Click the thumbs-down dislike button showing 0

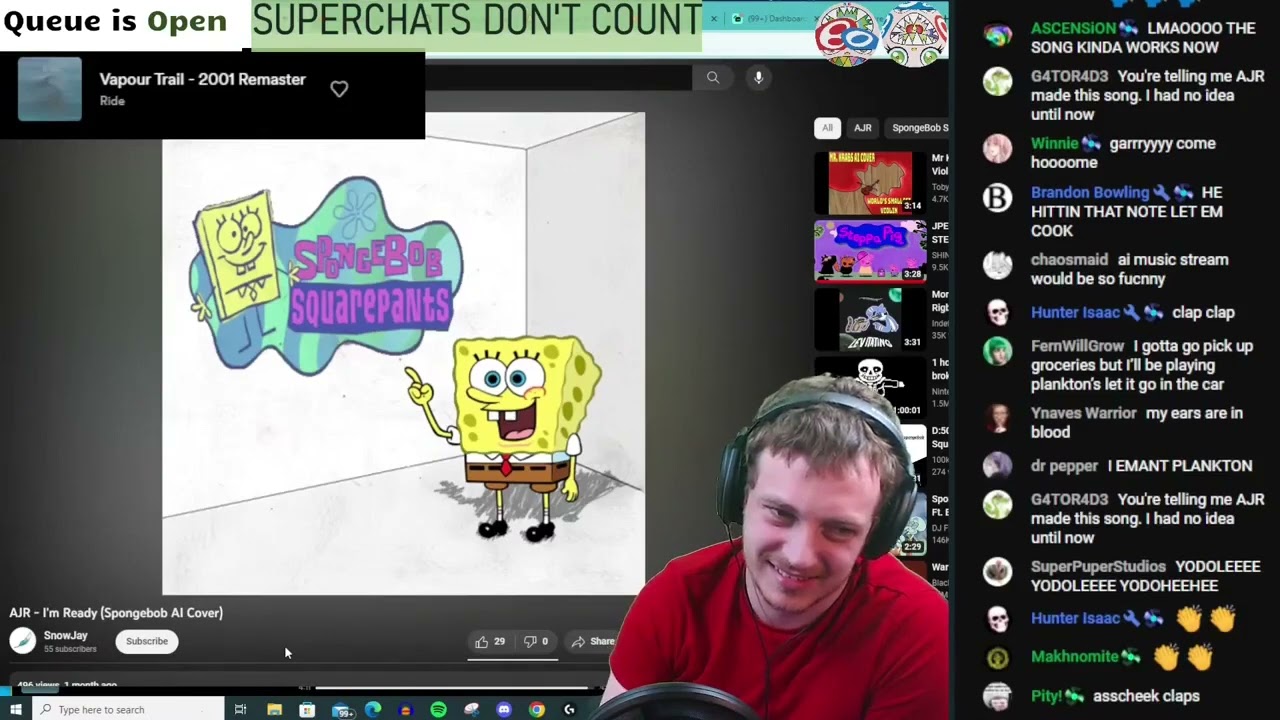tap(536, 641)
